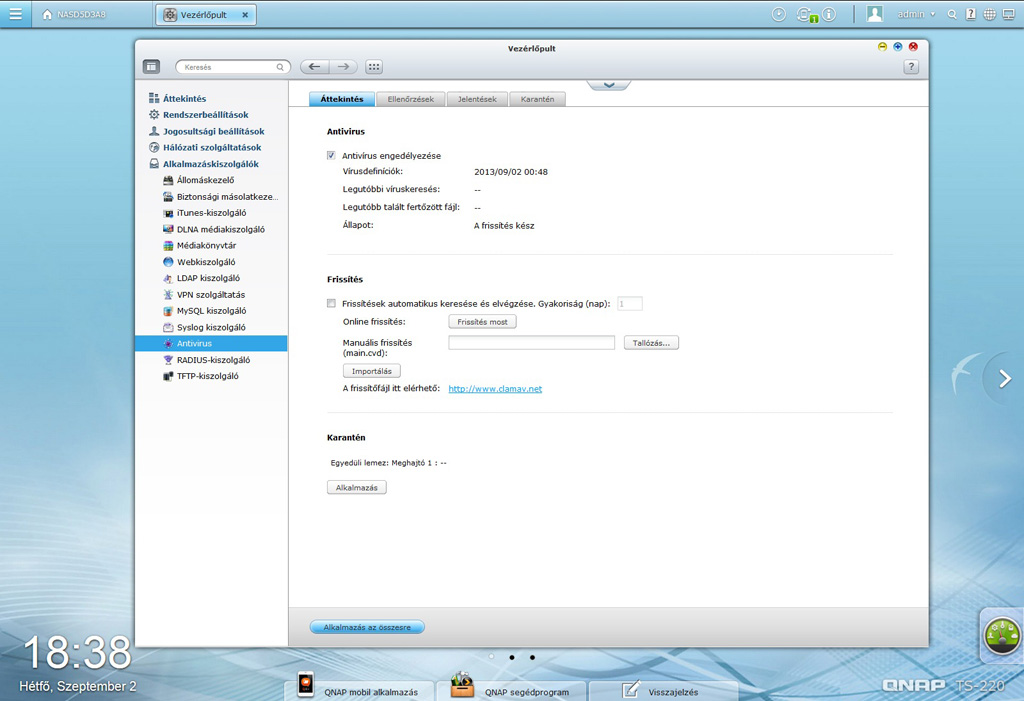Open the resource monitor dashboard gauge
This screenshot has height=701, width=1024.
pyautogui.click(x=1002, y=636)
